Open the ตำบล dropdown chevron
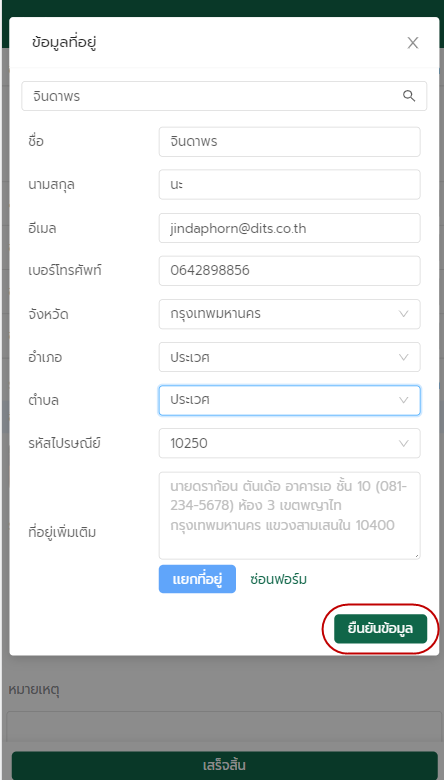444x780 pixels. (404, 400)
